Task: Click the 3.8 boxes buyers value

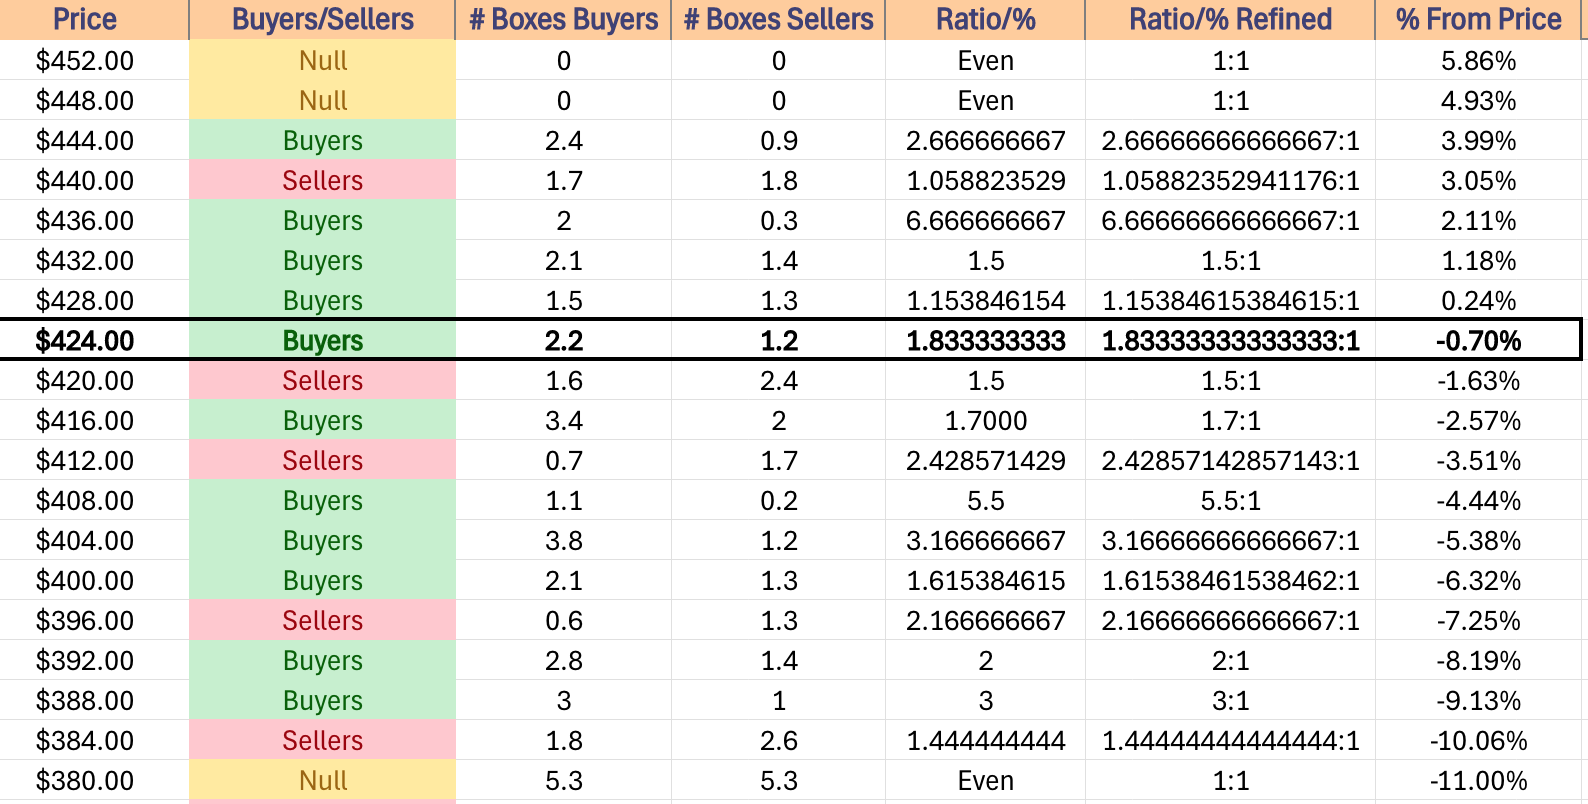Action: click(564, 541)
